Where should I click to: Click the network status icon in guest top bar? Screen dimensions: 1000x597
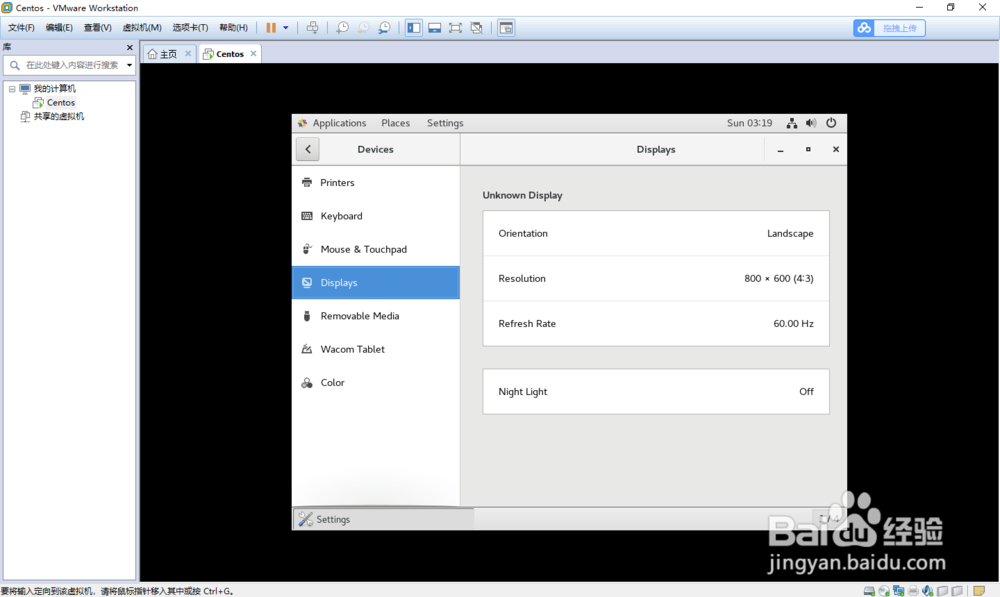[791, 123]
